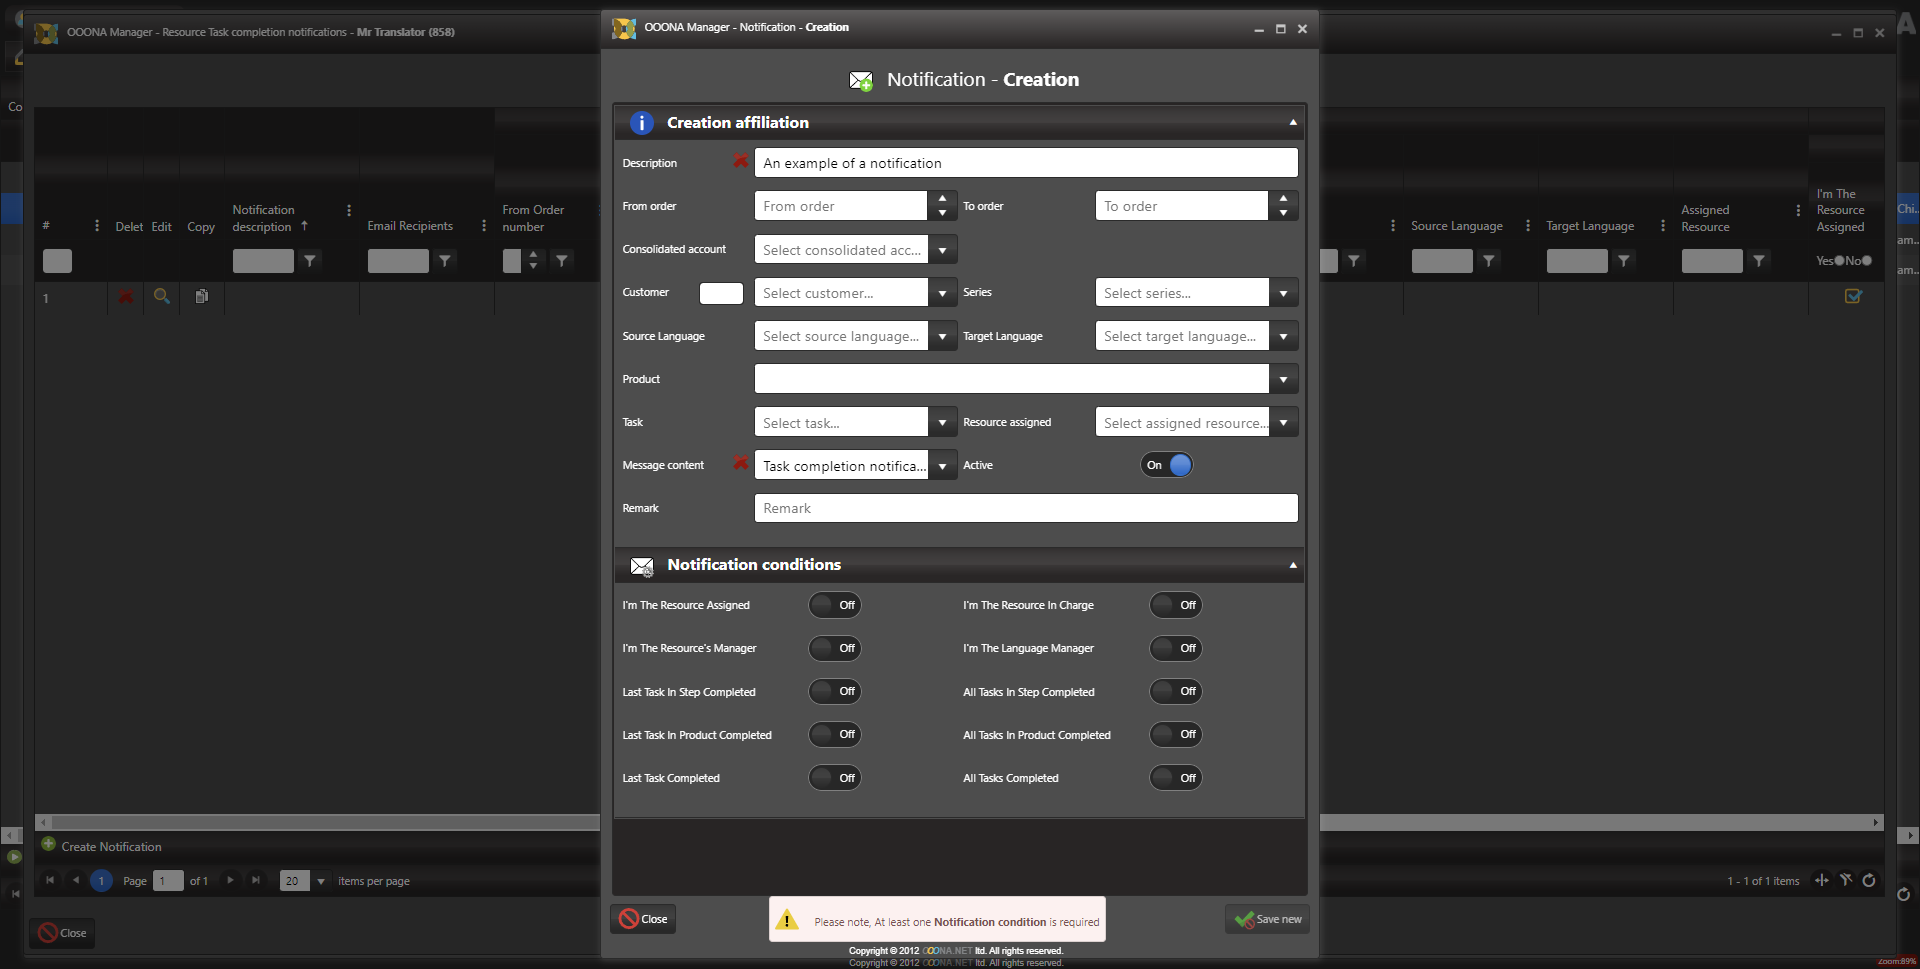This screenshot has height=969, width=1920.
Task: Open the Select customer dropdown
Action: (942, 293)
